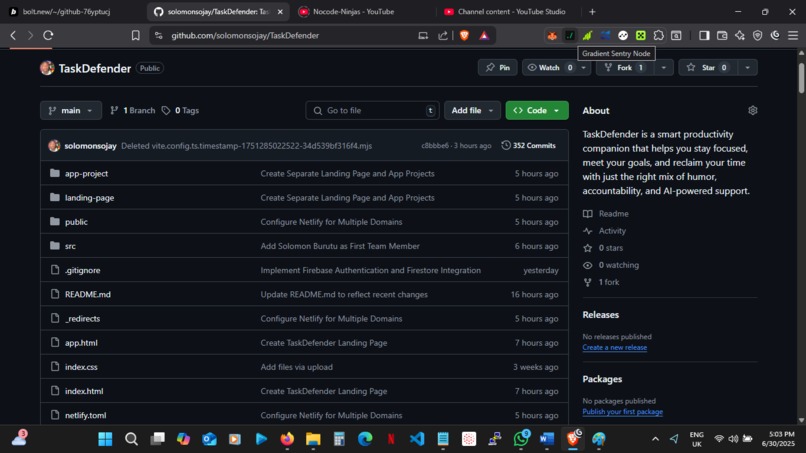
Task: Toggle the browser sidebar panel icon
Action: click(x=704, y=35)
